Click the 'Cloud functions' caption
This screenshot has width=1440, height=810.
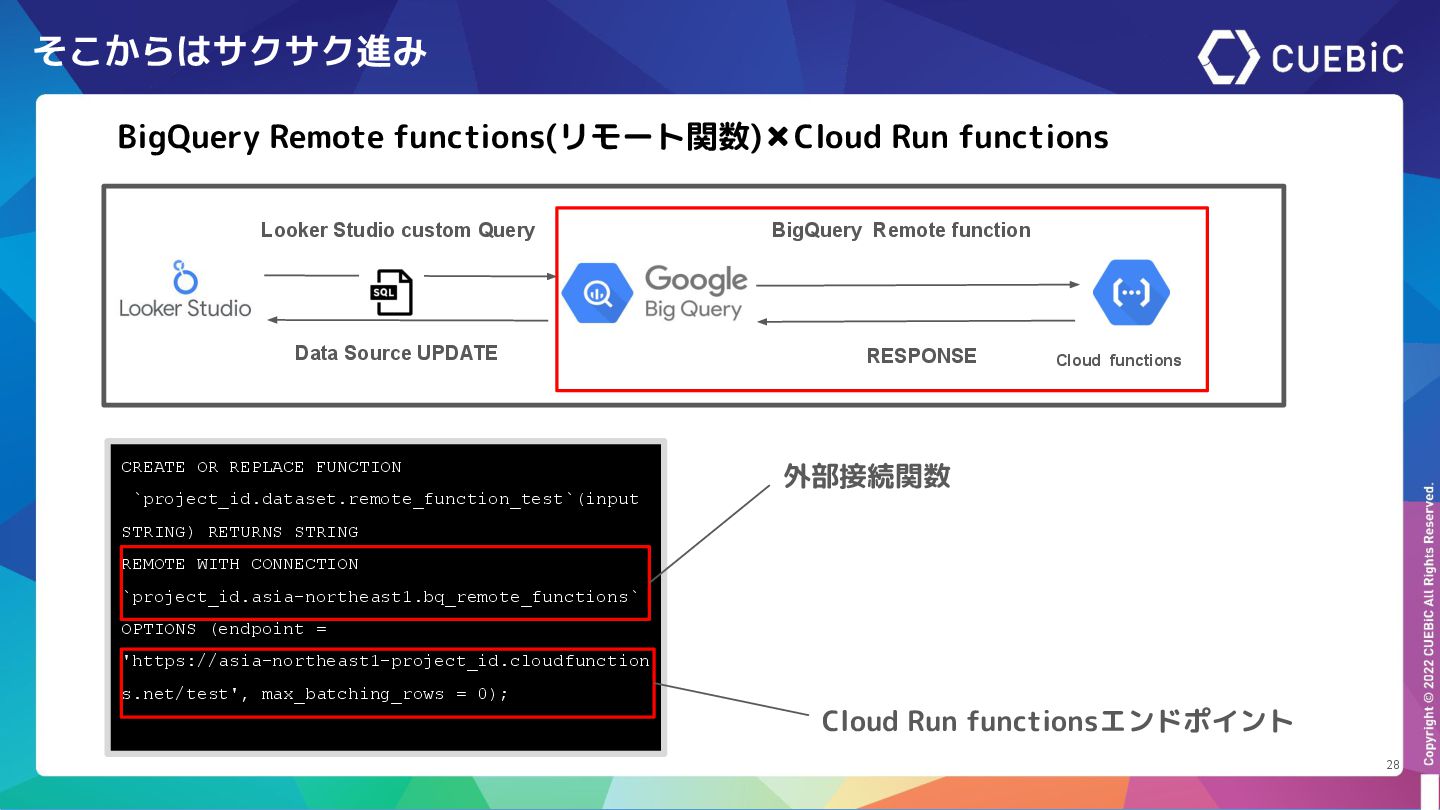click(1119, 360)
